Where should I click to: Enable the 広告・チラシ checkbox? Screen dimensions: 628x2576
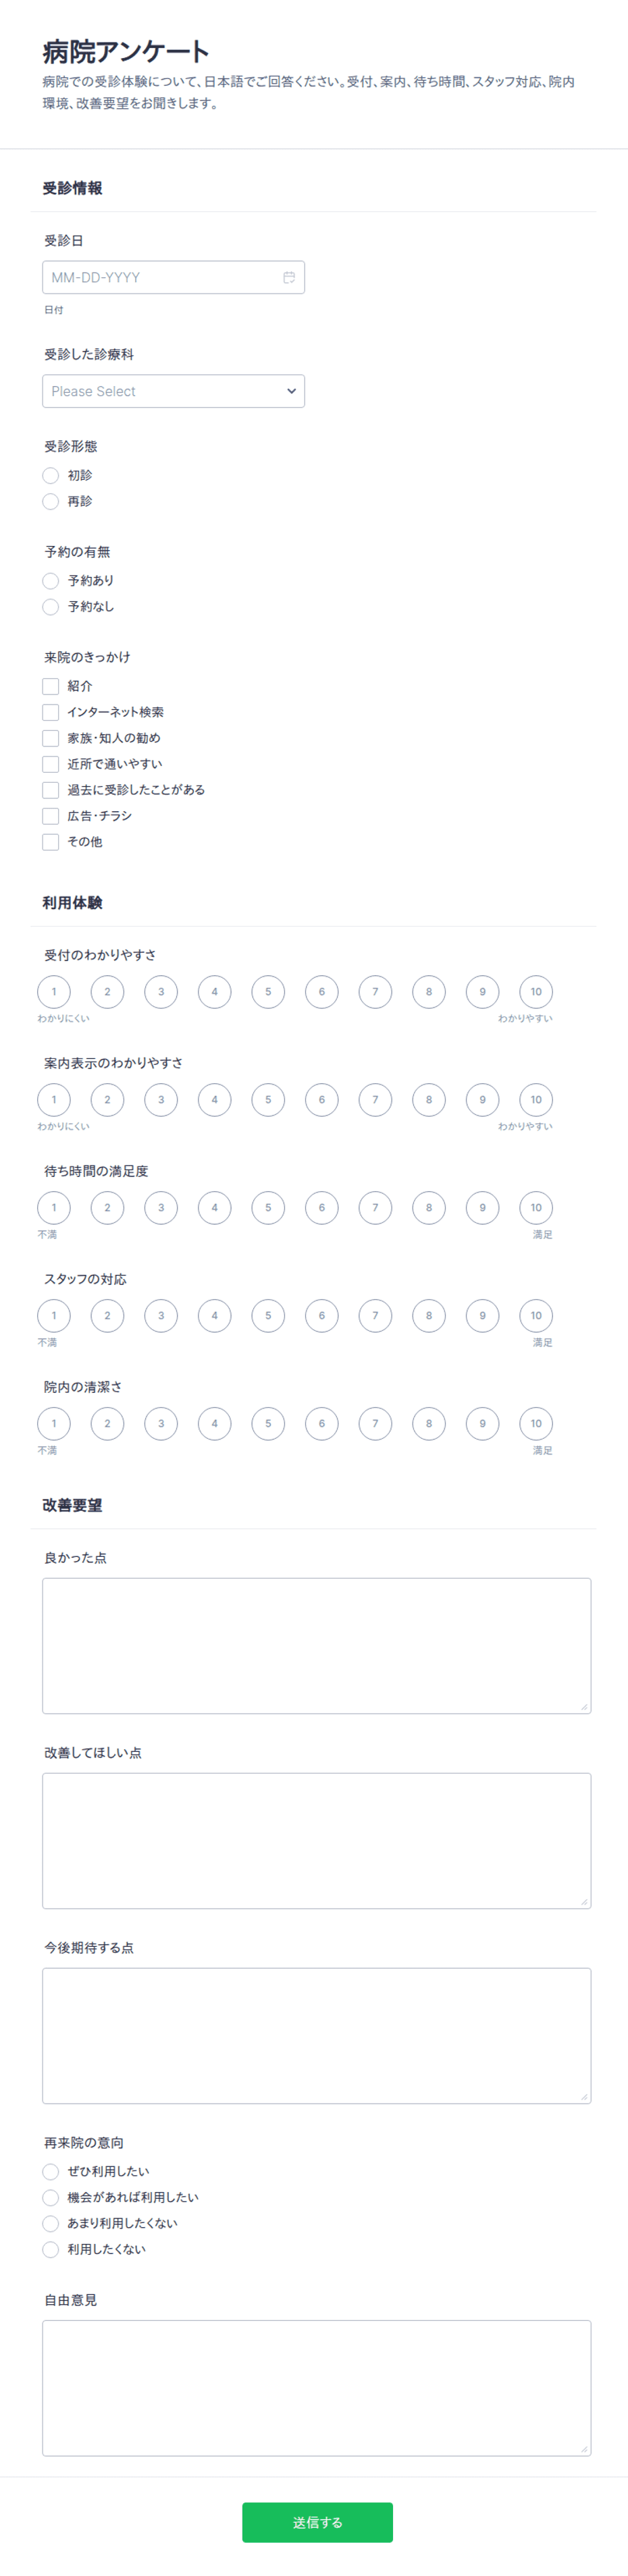tap(51, 816)
